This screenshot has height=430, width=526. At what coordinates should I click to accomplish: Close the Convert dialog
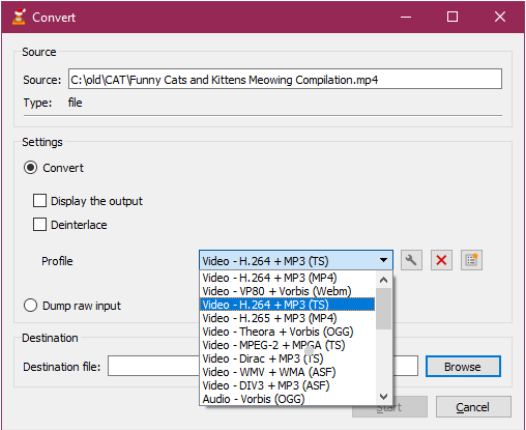(500, 17)
